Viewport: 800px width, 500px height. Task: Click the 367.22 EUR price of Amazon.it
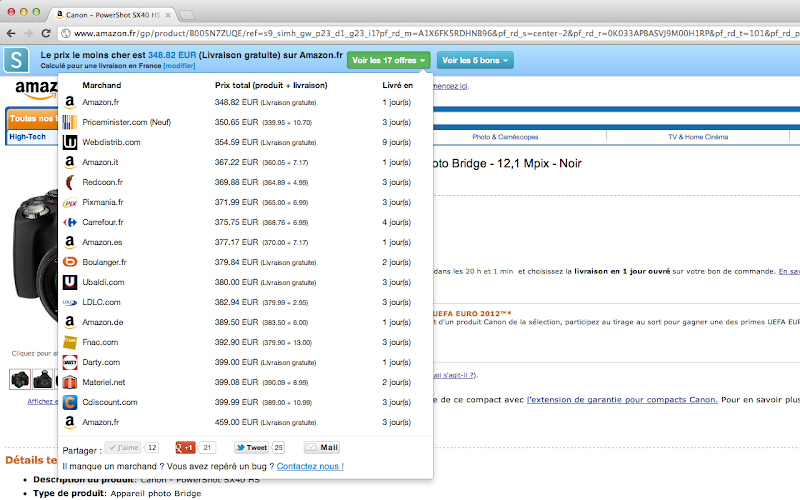click(236, 162)
